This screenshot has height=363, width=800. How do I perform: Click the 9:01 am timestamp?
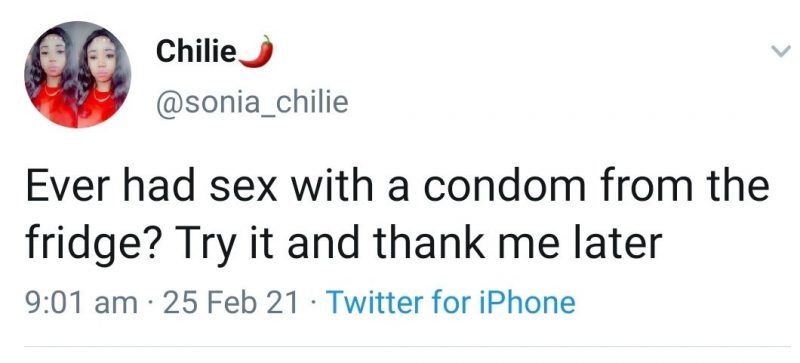(x=82, y=302)
